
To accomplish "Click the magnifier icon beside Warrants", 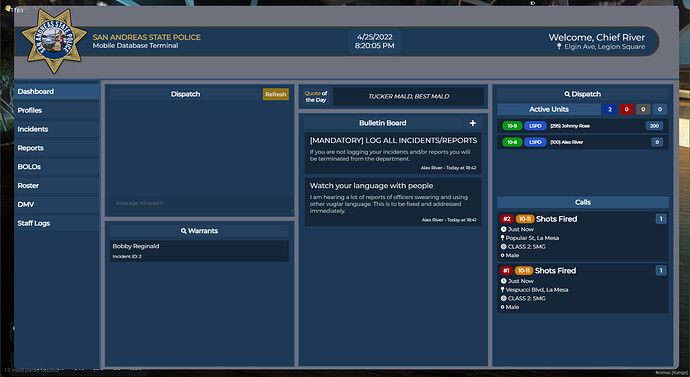I will click(184, 231).
